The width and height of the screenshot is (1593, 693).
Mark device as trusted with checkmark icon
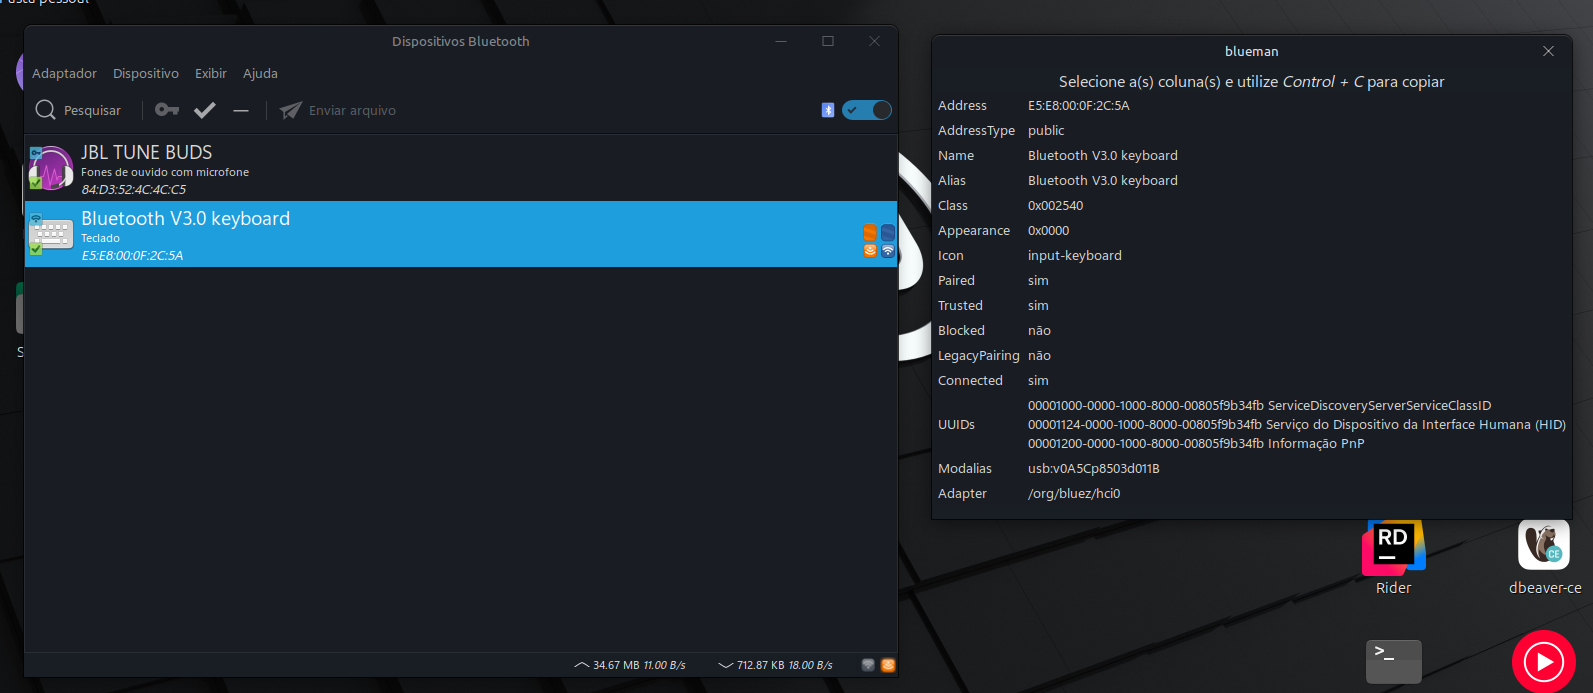click(x=205, y=110)
